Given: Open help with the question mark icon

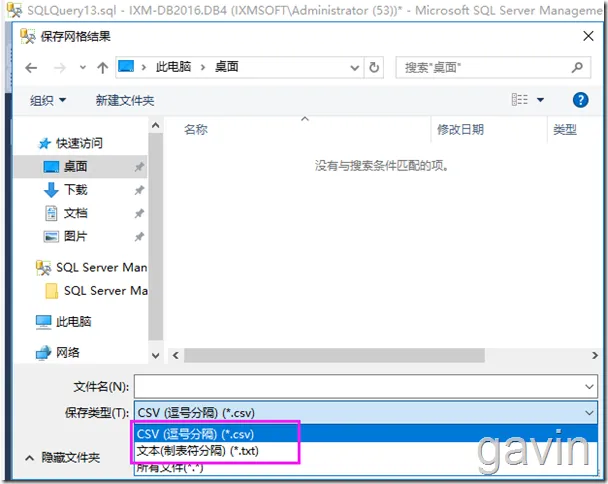Looking at the screenshot, I should click(580, 100).
